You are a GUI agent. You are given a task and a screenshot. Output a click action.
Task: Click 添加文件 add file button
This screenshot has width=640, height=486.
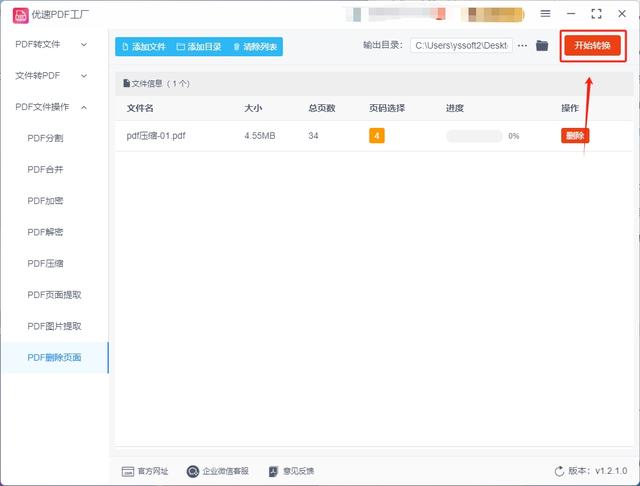(x=144, y=47)
